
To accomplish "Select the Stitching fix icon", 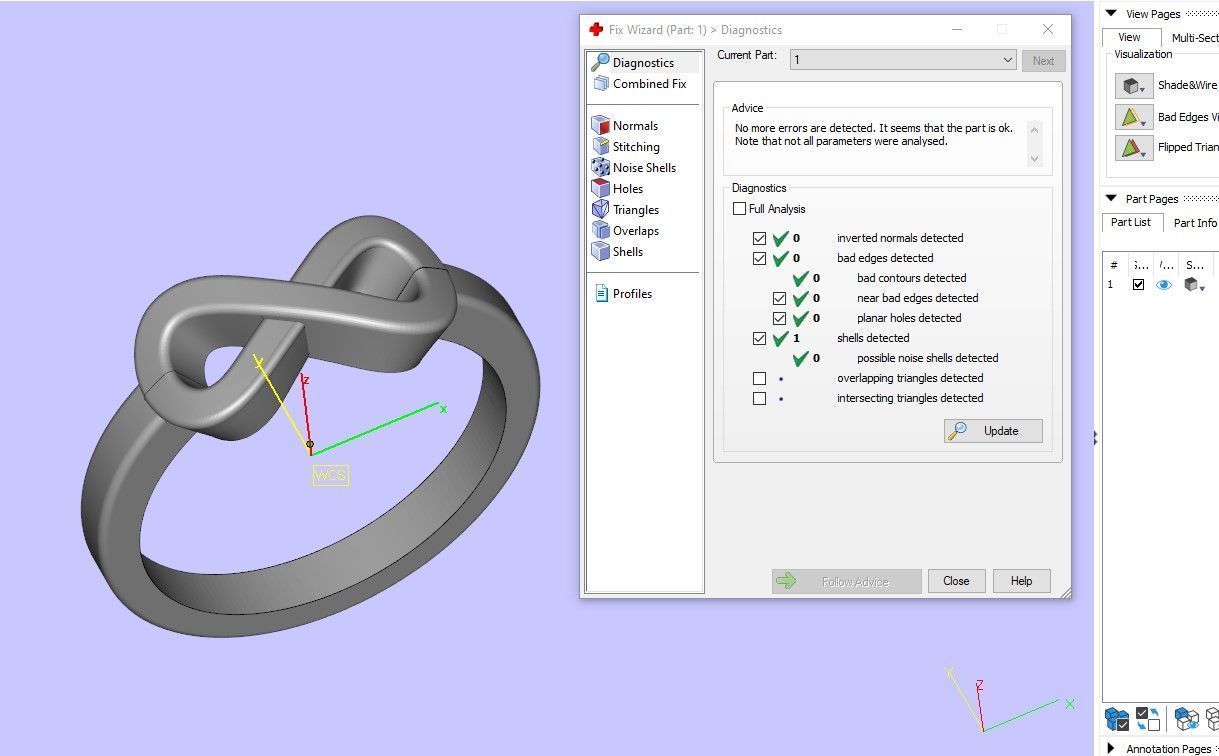I will (600, 147).
